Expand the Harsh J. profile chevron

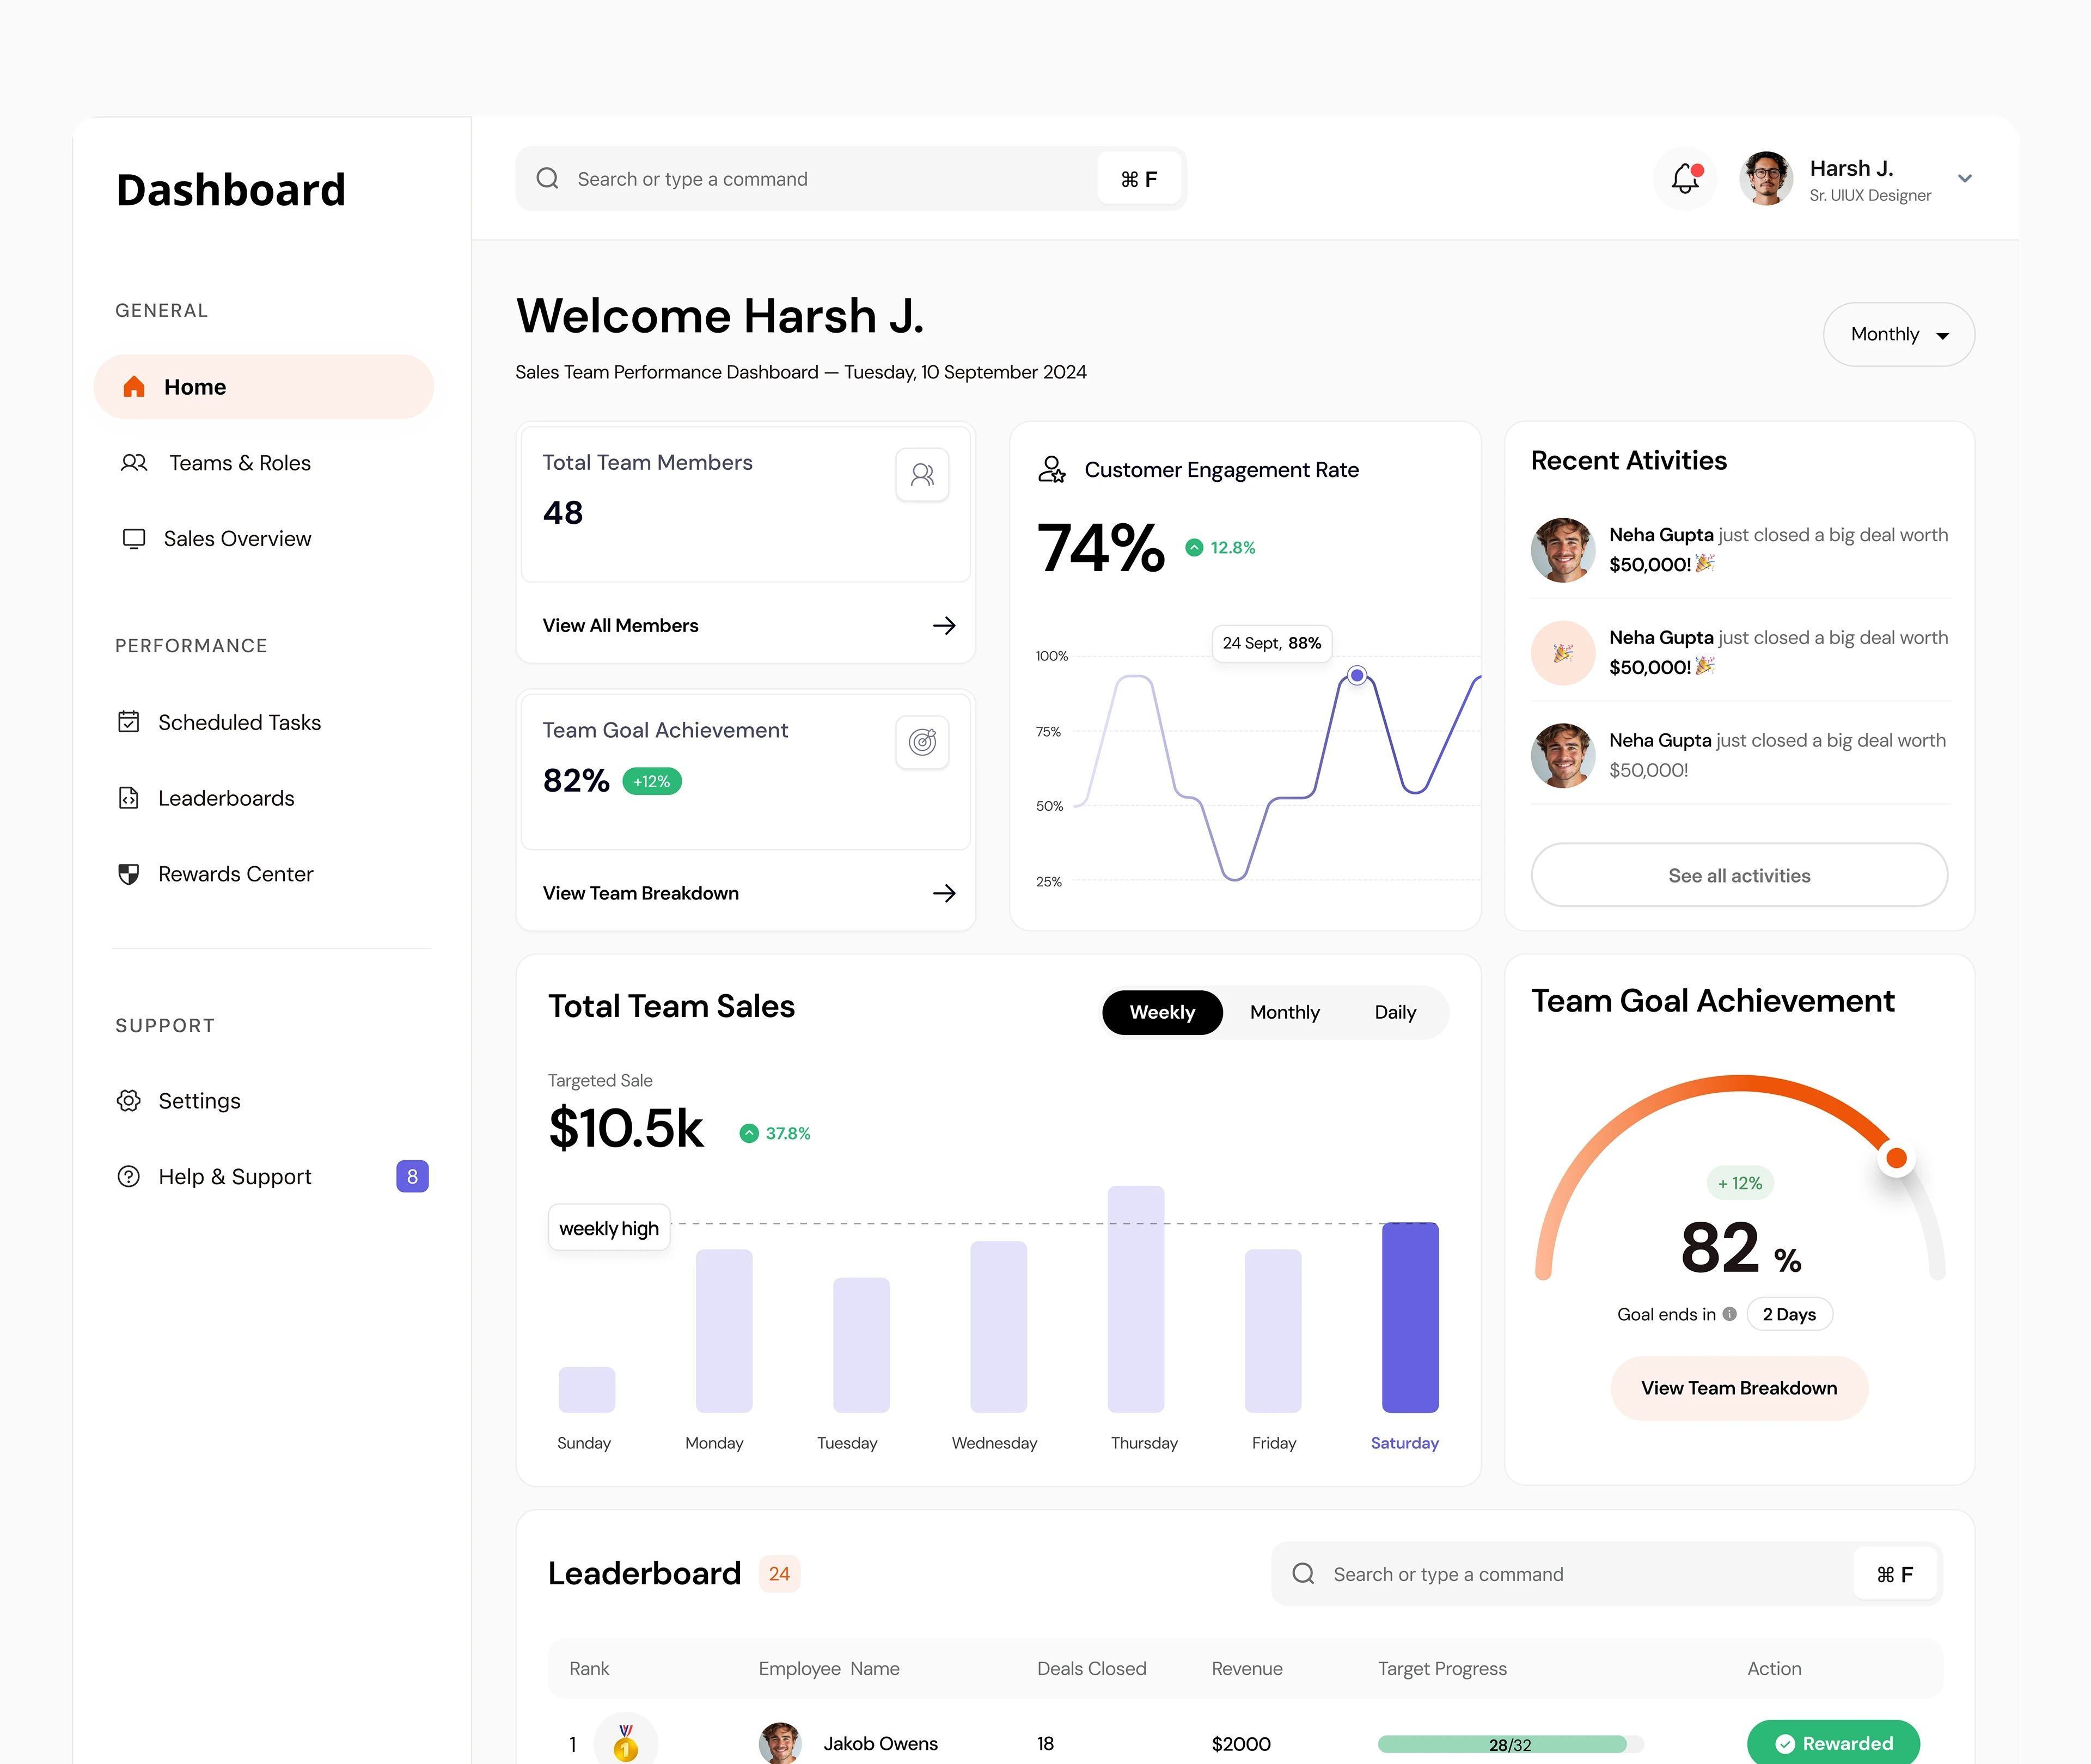click(x=1964, y=179)
